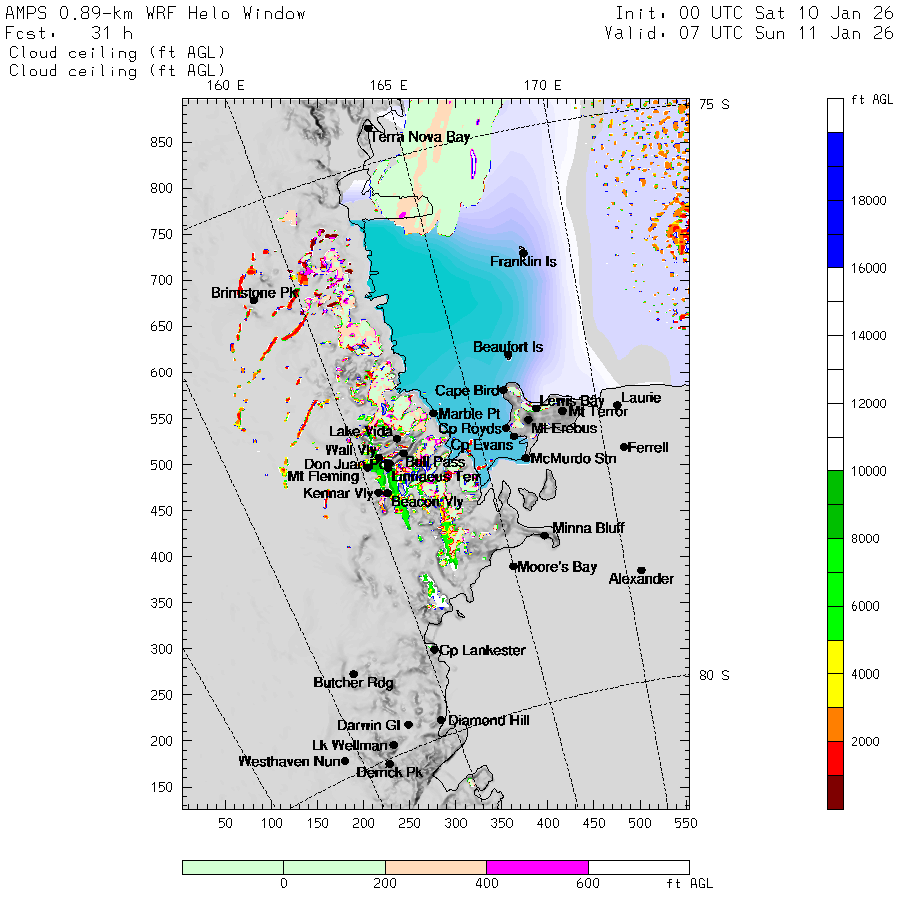Click the Beaufort Is location marker

pyautogui.click(x=508, y=355)
